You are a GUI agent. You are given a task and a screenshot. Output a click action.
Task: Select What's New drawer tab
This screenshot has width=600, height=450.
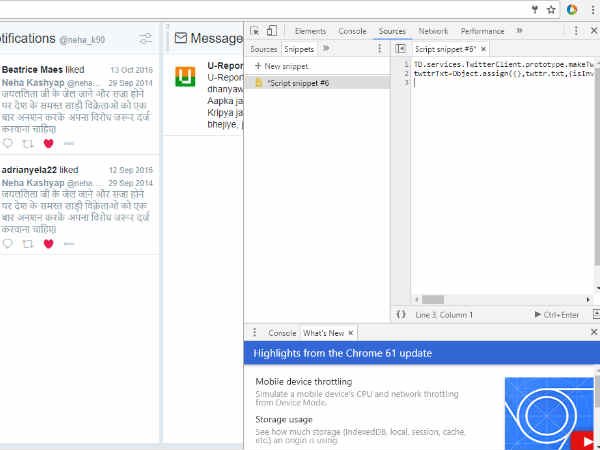[x=324, y=333]
